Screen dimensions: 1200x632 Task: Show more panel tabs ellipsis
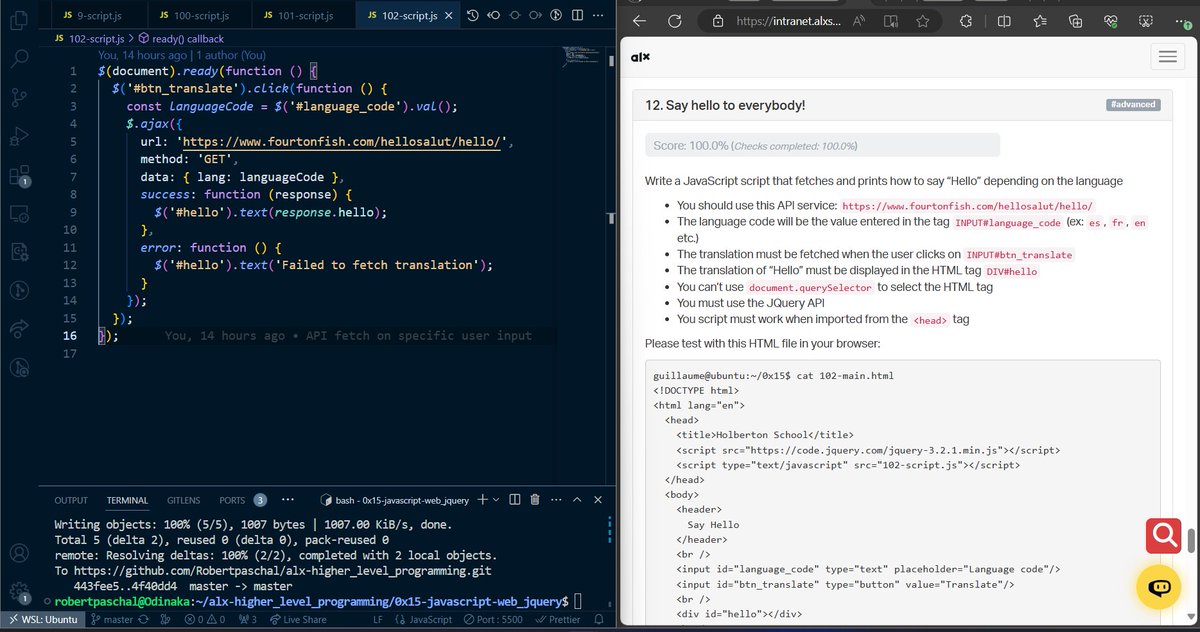click(288, 500)
